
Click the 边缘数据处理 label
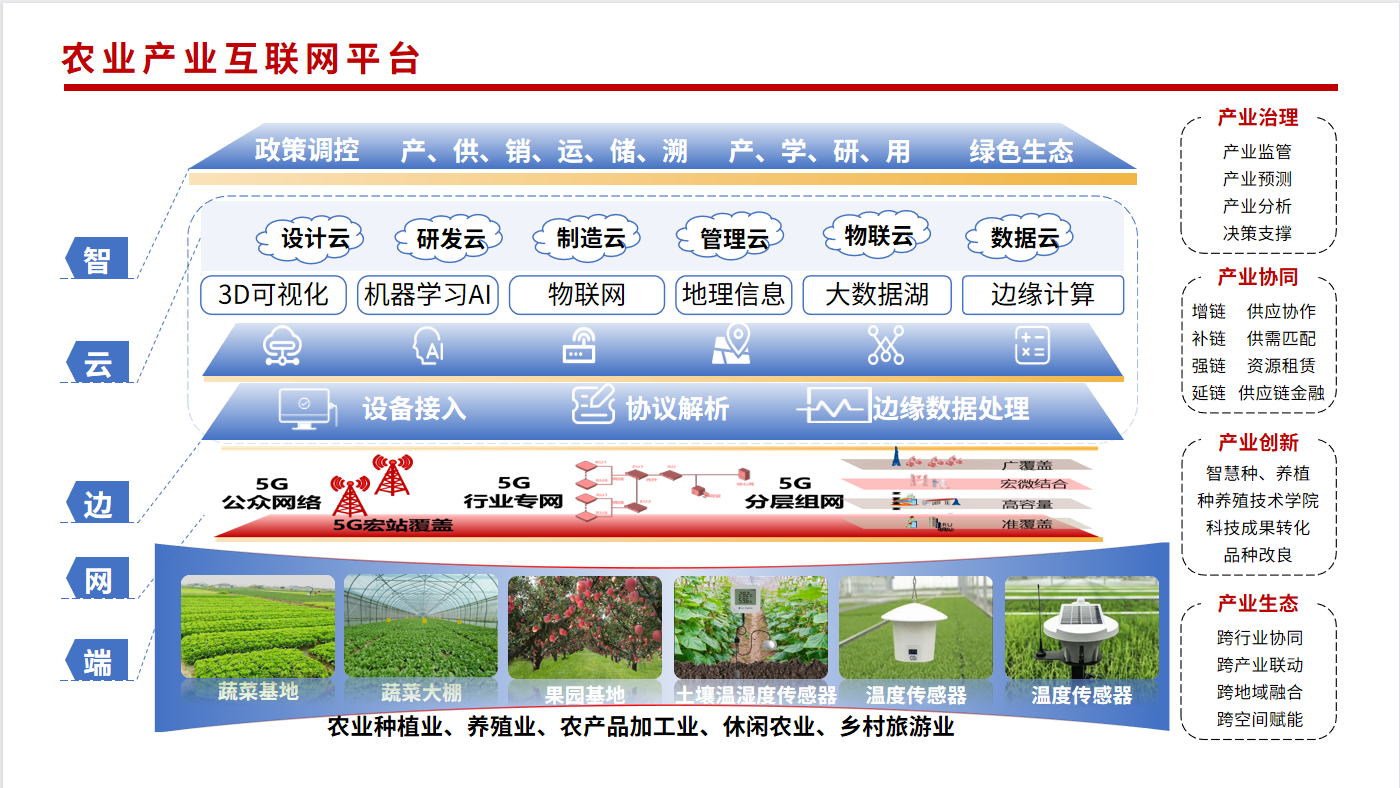(951, 408)
